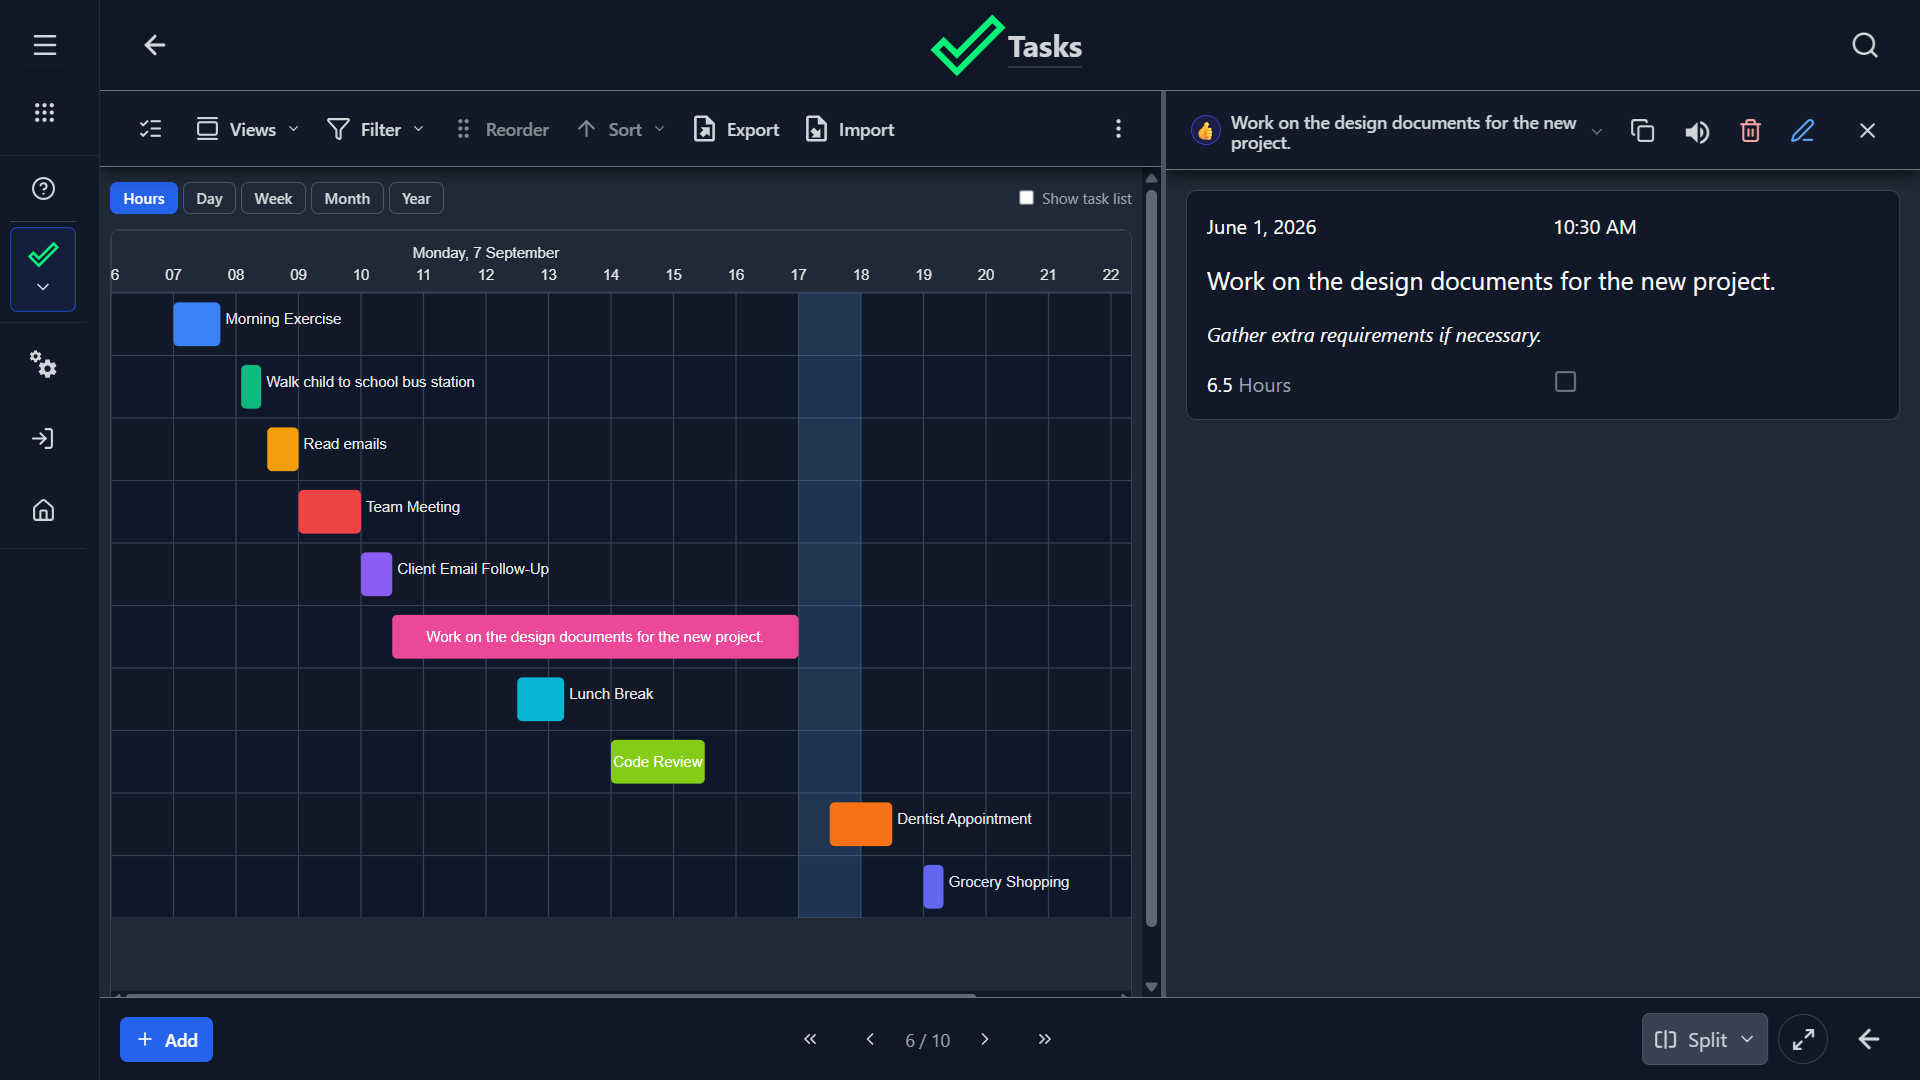1920x1080 pixels.
Task: Click the Monday, 7 September header
Action: [485, 253]
